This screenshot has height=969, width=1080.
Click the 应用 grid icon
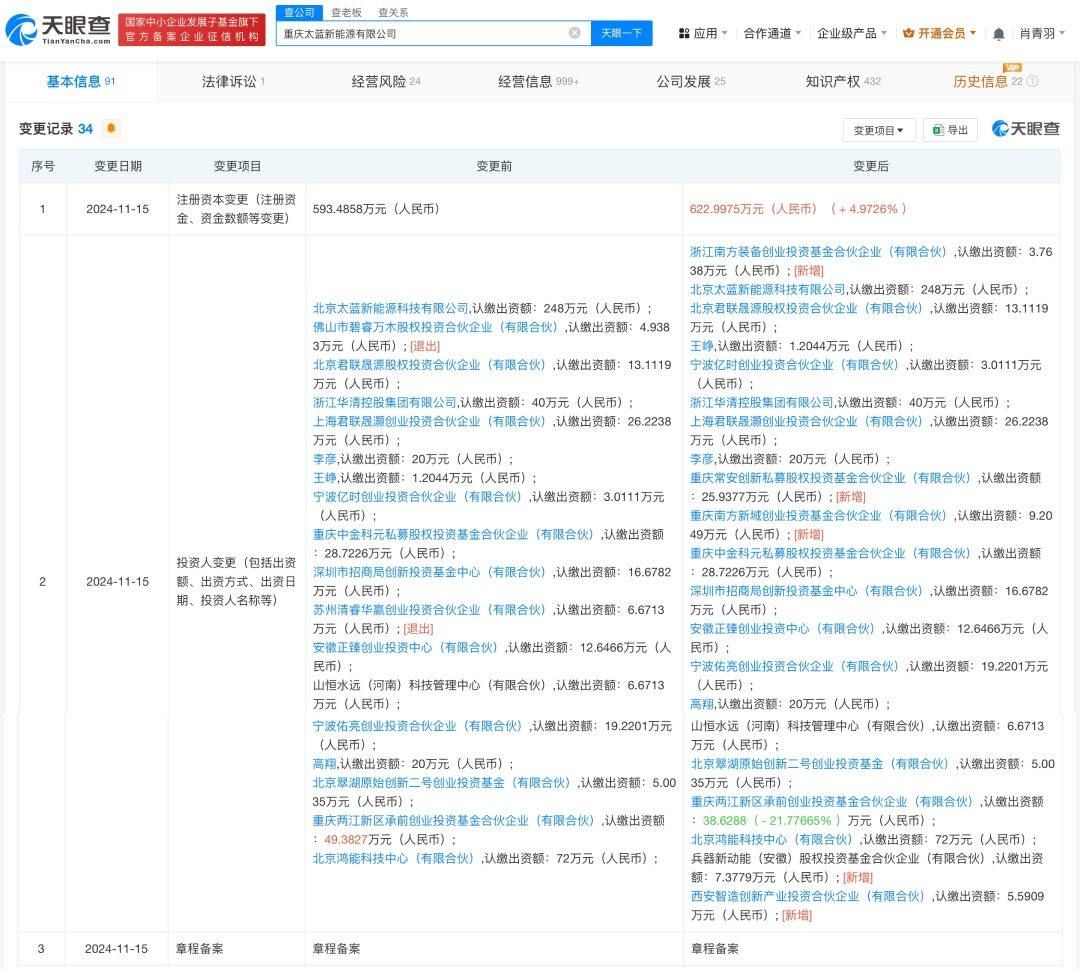tap(684, 33)
